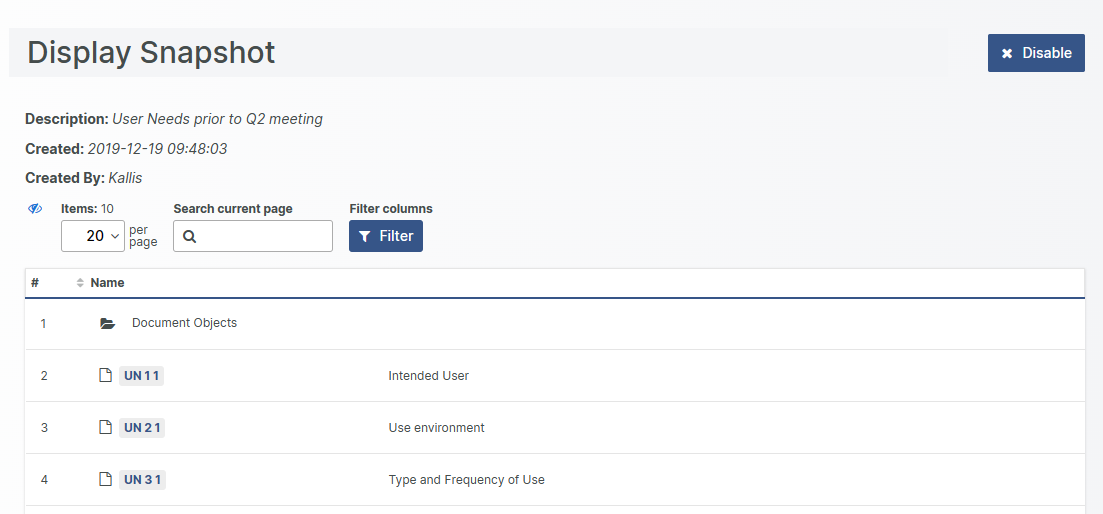Click the sort arrows beside Name column
This screenshot has height=514, width=1103.
80,283
